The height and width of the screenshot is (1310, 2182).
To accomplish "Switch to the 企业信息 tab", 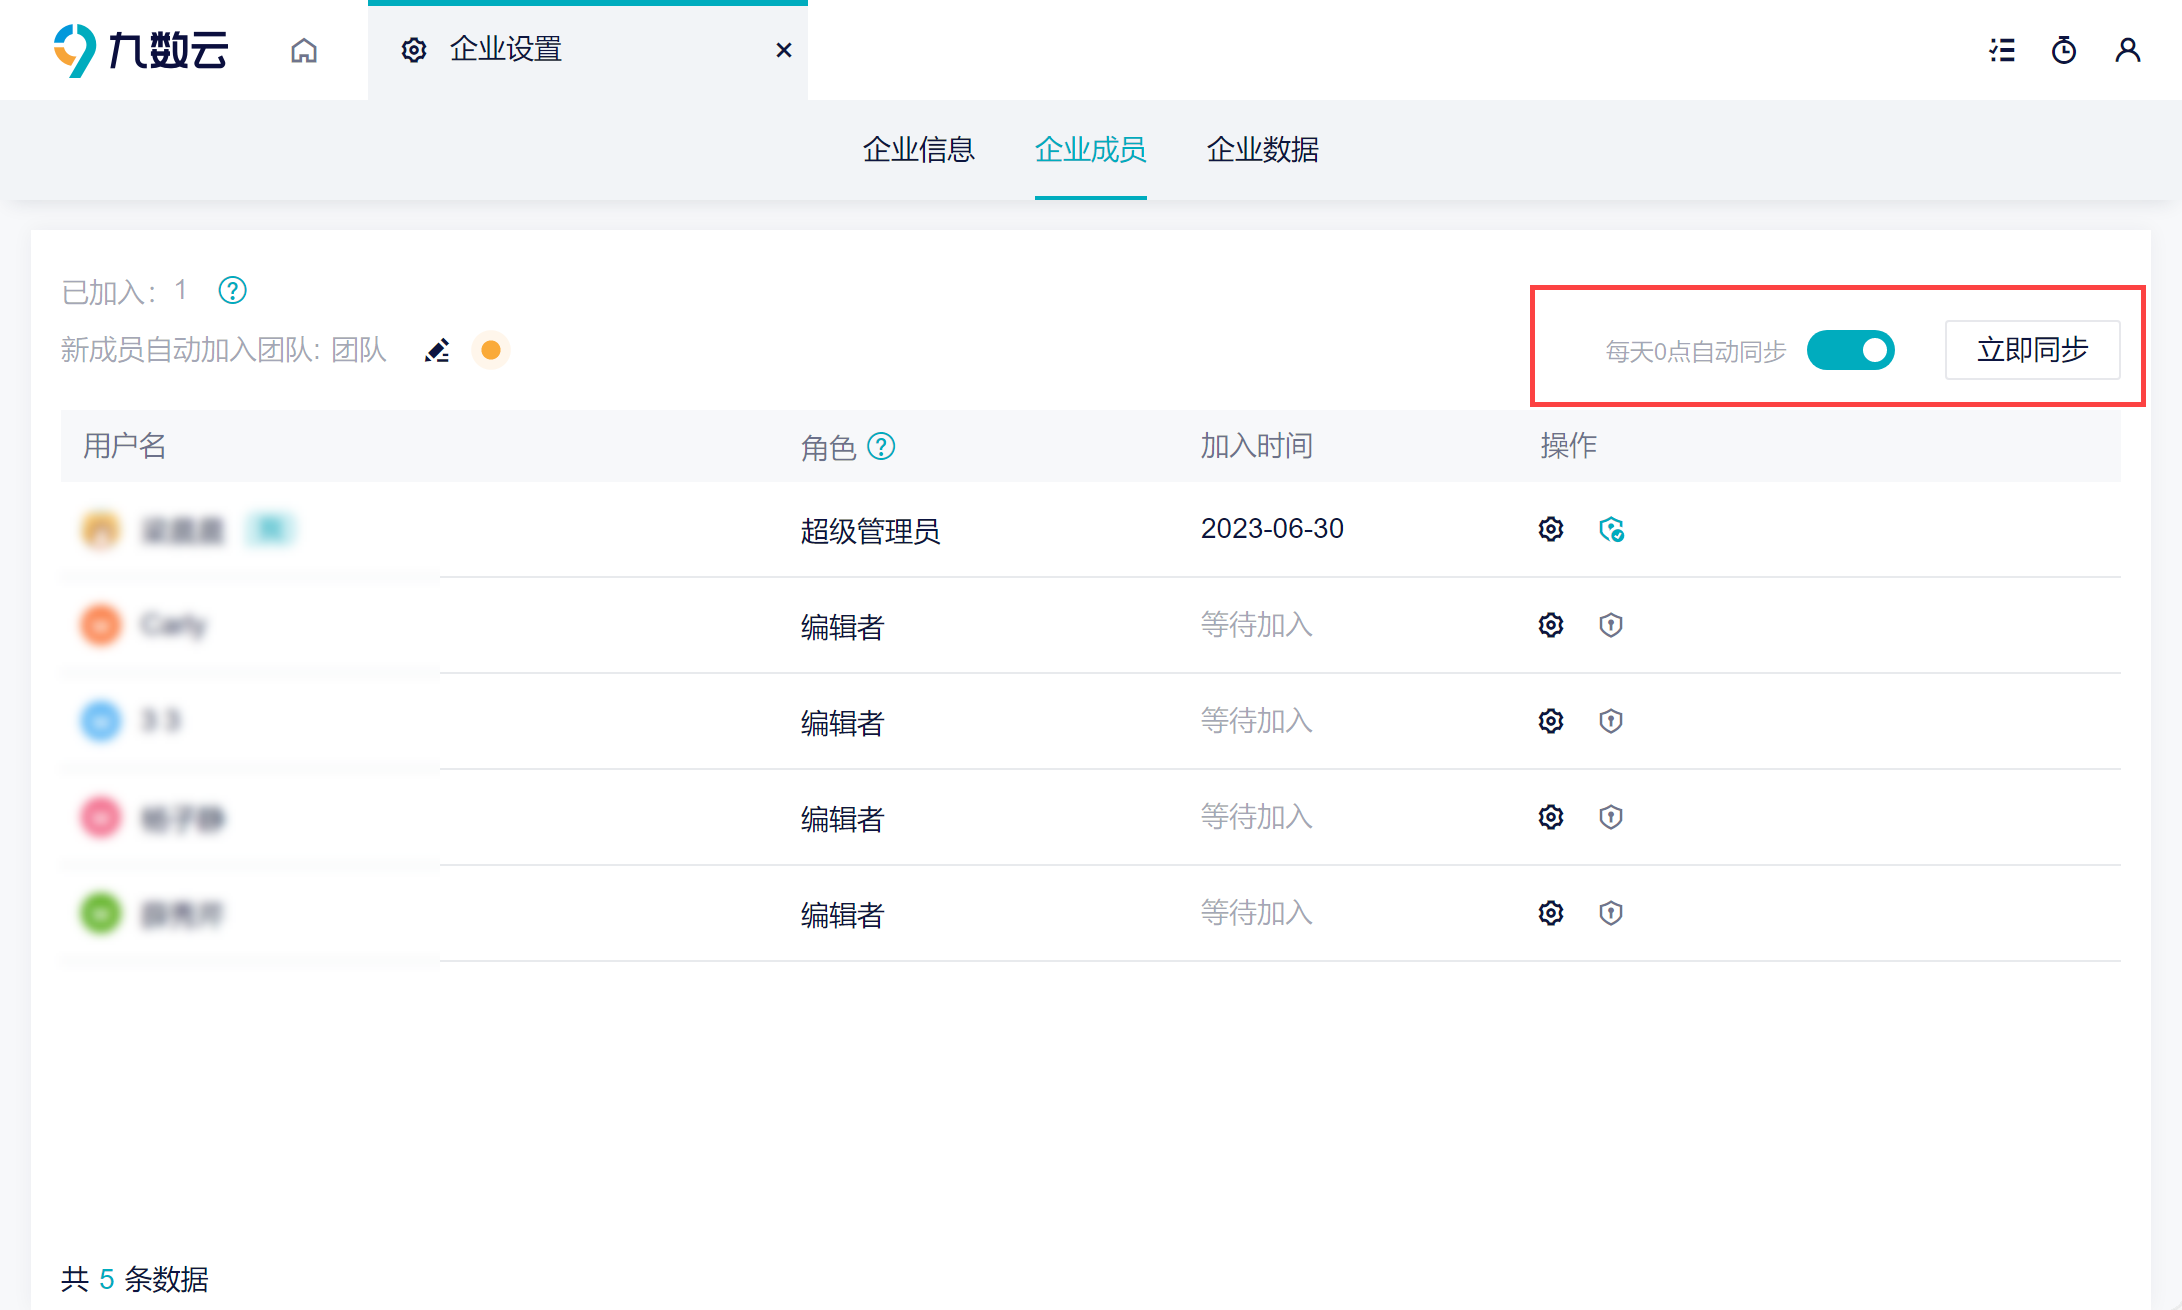I will [918, 150].
